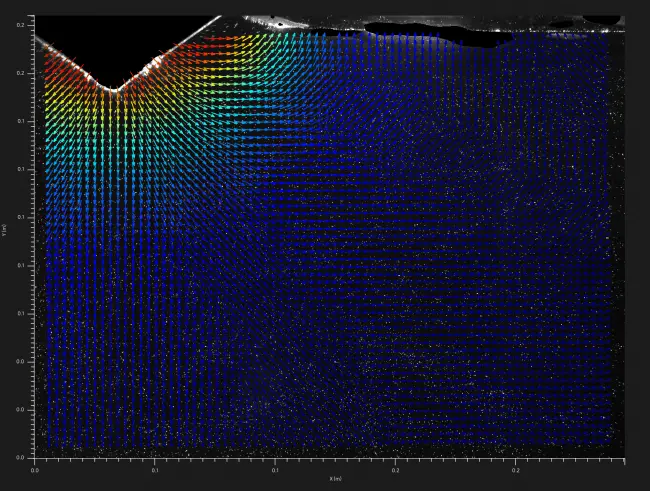Click the first 0.2 tick on X axis
This screenshot has width=650, height=491.
(x=395, y=467)
